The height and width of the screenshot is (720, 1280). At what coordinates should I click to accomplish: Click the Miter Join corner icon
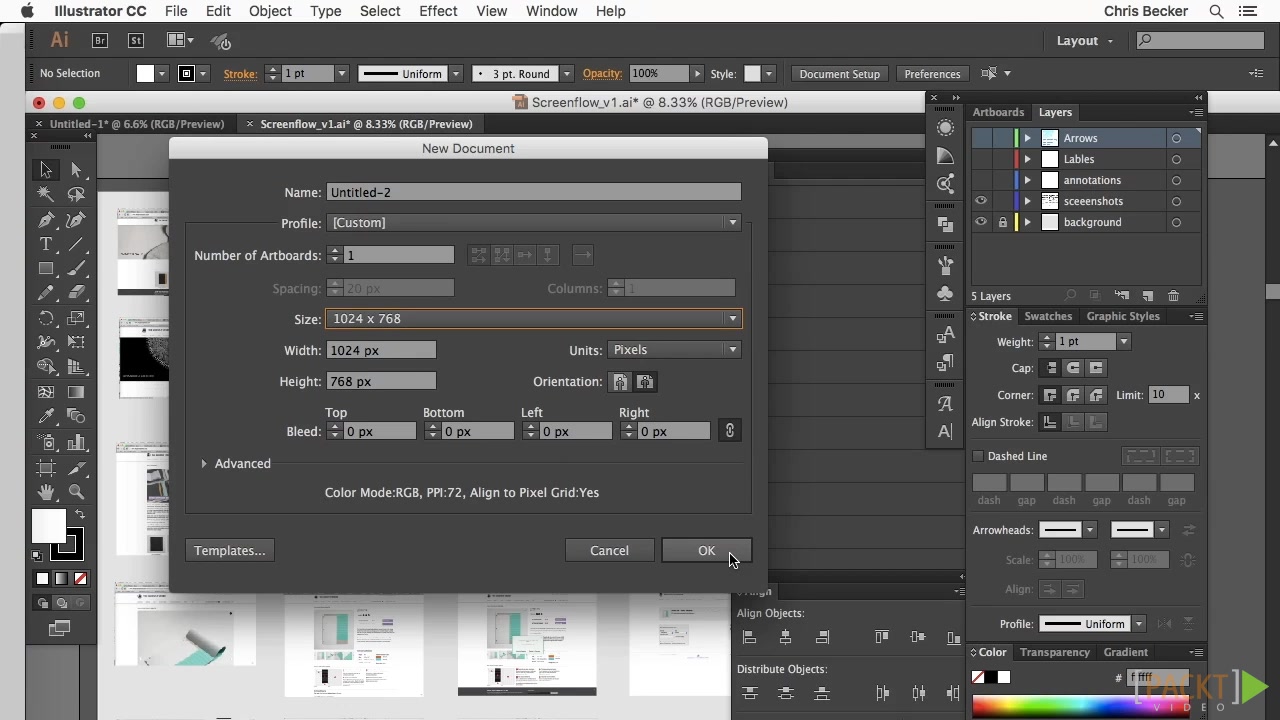tap(1050, 395)
